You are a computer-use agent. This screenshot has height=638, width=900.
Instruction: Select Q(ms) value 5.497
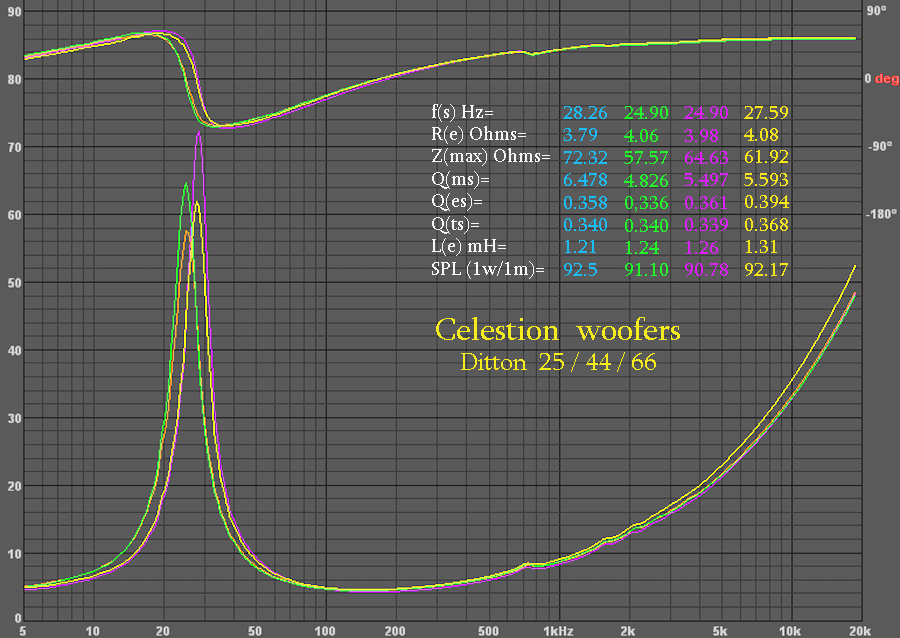pyautogui.click(x=706, y=180)
